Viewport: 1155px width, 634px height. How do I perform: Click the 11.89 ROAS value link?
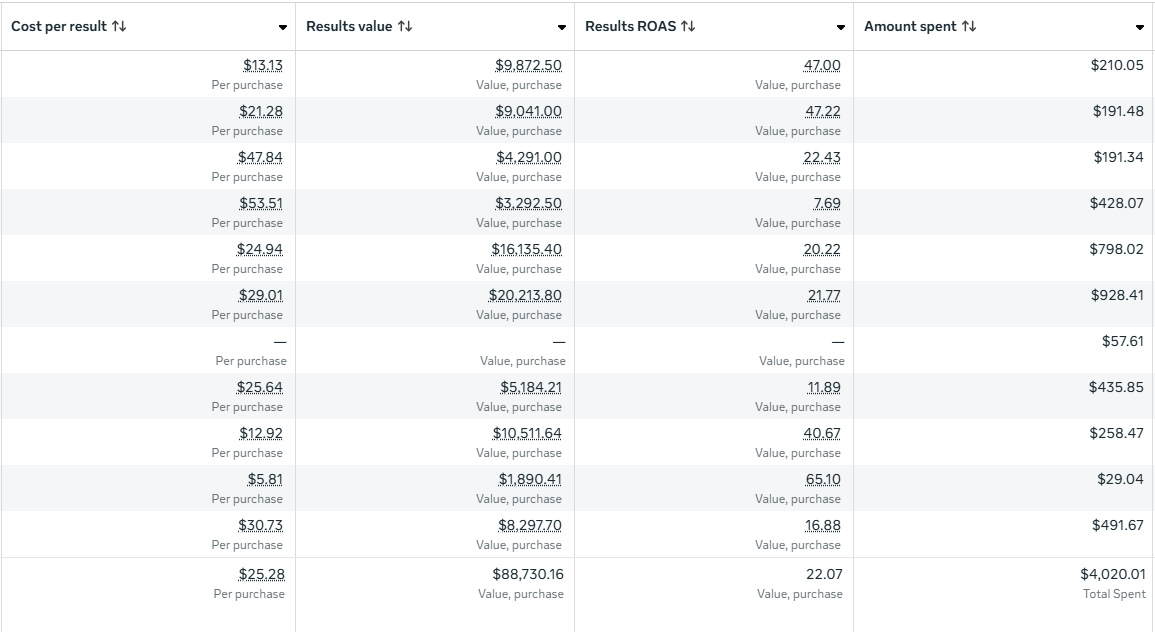point(826,387)
